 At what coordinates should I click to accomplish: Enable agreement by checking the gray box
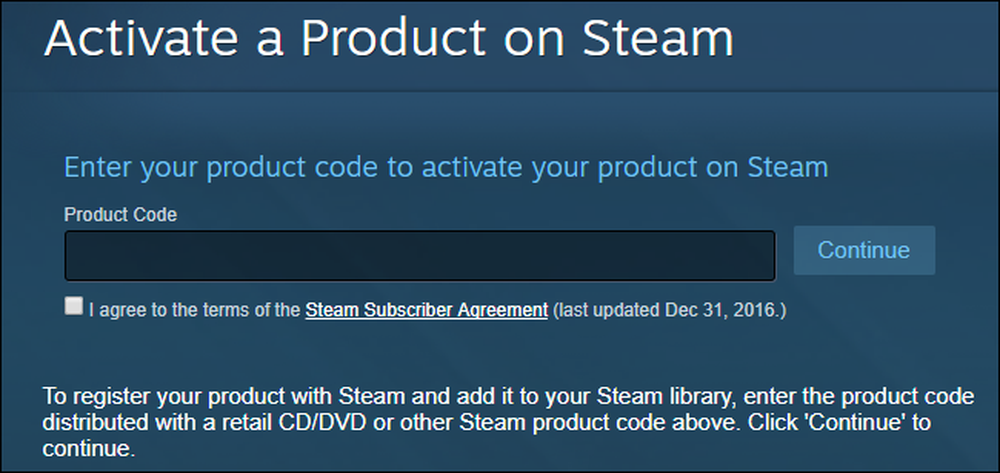click(74, 306)
